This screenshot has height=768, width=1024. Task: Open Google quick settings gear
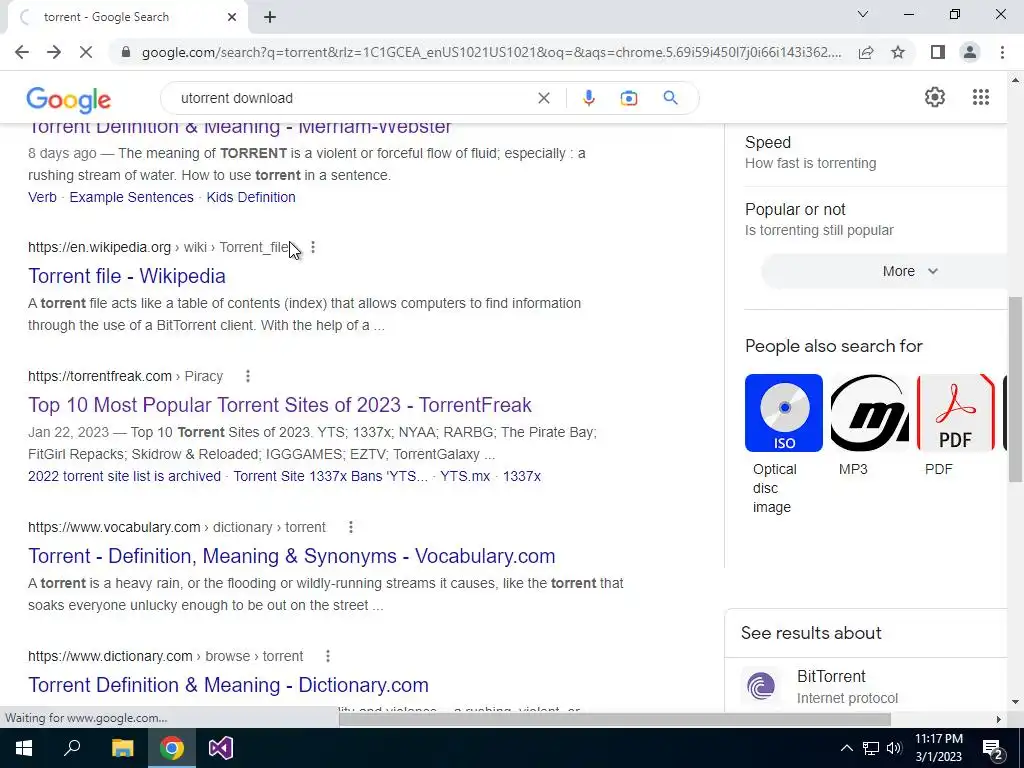[x=935, y=97]
